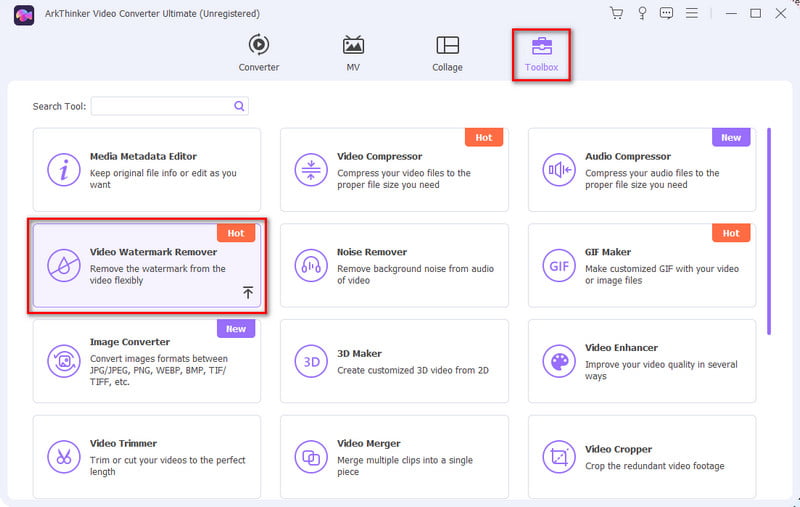Click 'Convert images formats between' description
The width and height of the screenshot is (800, 507).
pyautogui.click(x=159, y=370)
